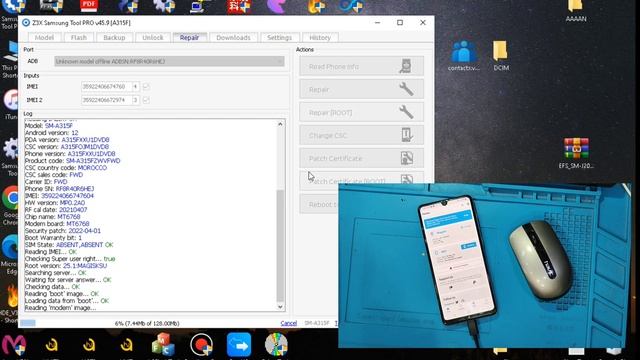Click the "Reading 'modem' image..." log line
Image resolution: width=640 pixels, height=360 pixels.
[x=60, y=308]
